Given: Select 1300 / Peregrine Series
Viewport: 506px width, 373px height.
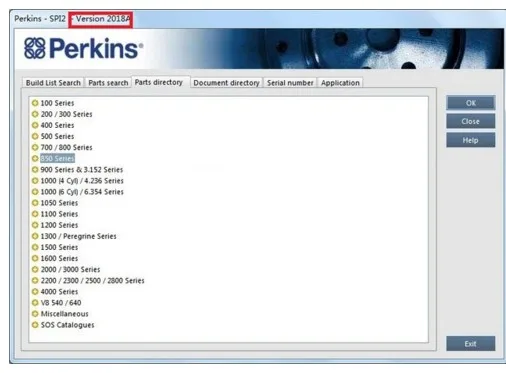Looking at the screenshot, I should [78, 236].
